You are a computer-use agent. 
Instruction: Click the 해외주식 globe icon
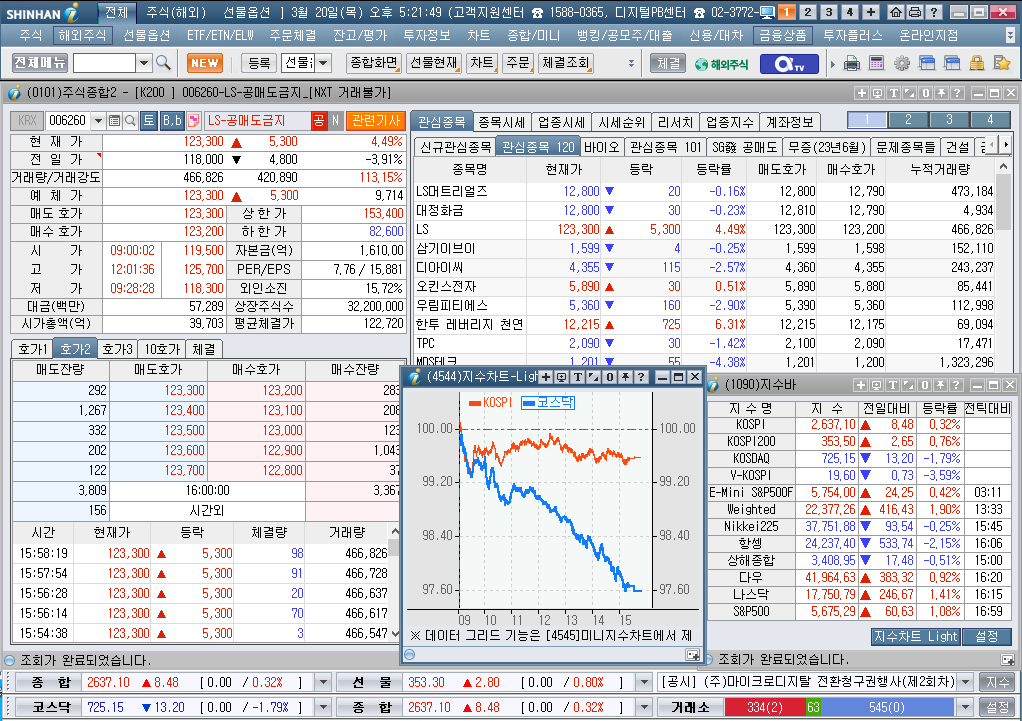pos(720,64)
